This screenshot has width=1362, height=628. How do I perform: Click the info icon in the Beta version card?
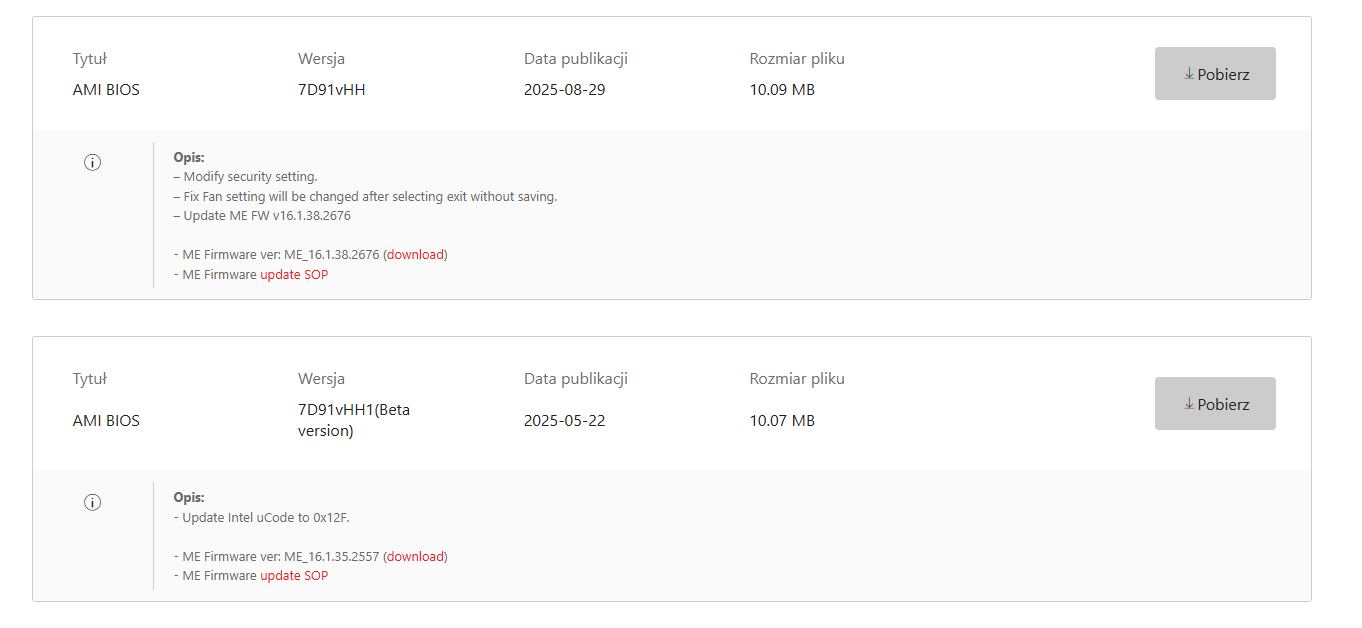point(92,502)
